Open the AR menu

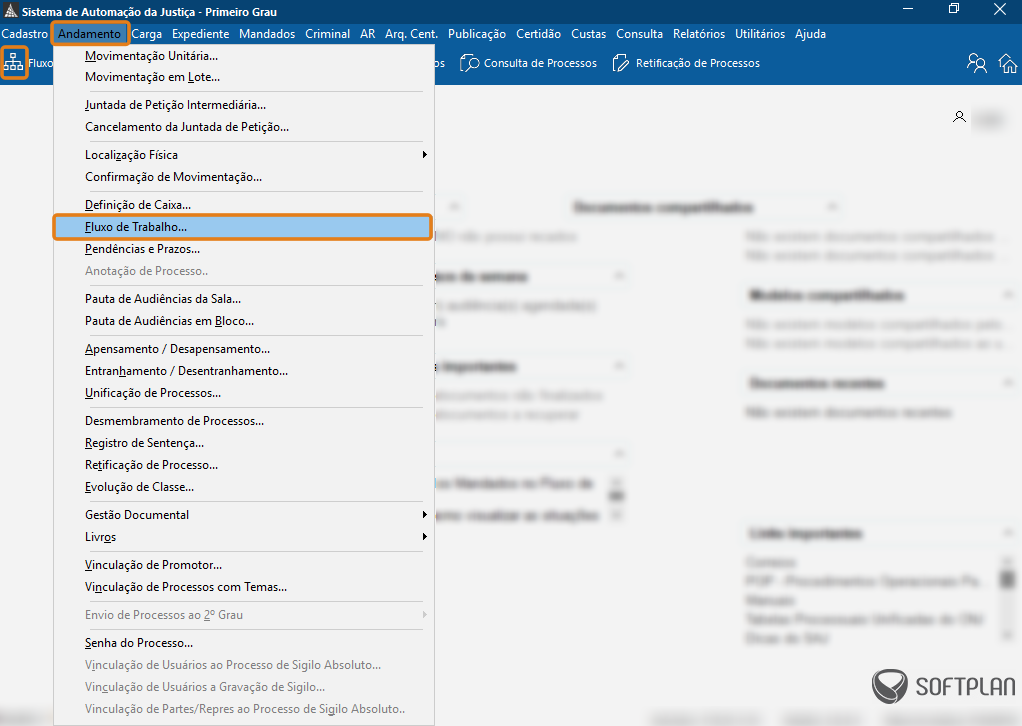pos(368,34)
